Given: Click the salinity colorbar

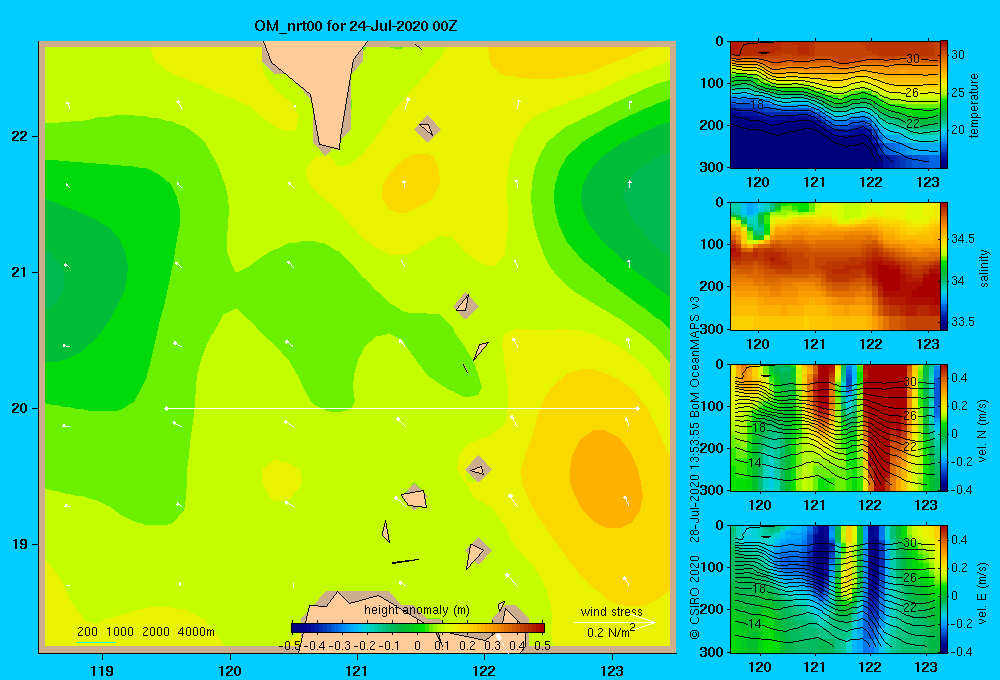Looking at the screenshot, I should coord(944,266).
